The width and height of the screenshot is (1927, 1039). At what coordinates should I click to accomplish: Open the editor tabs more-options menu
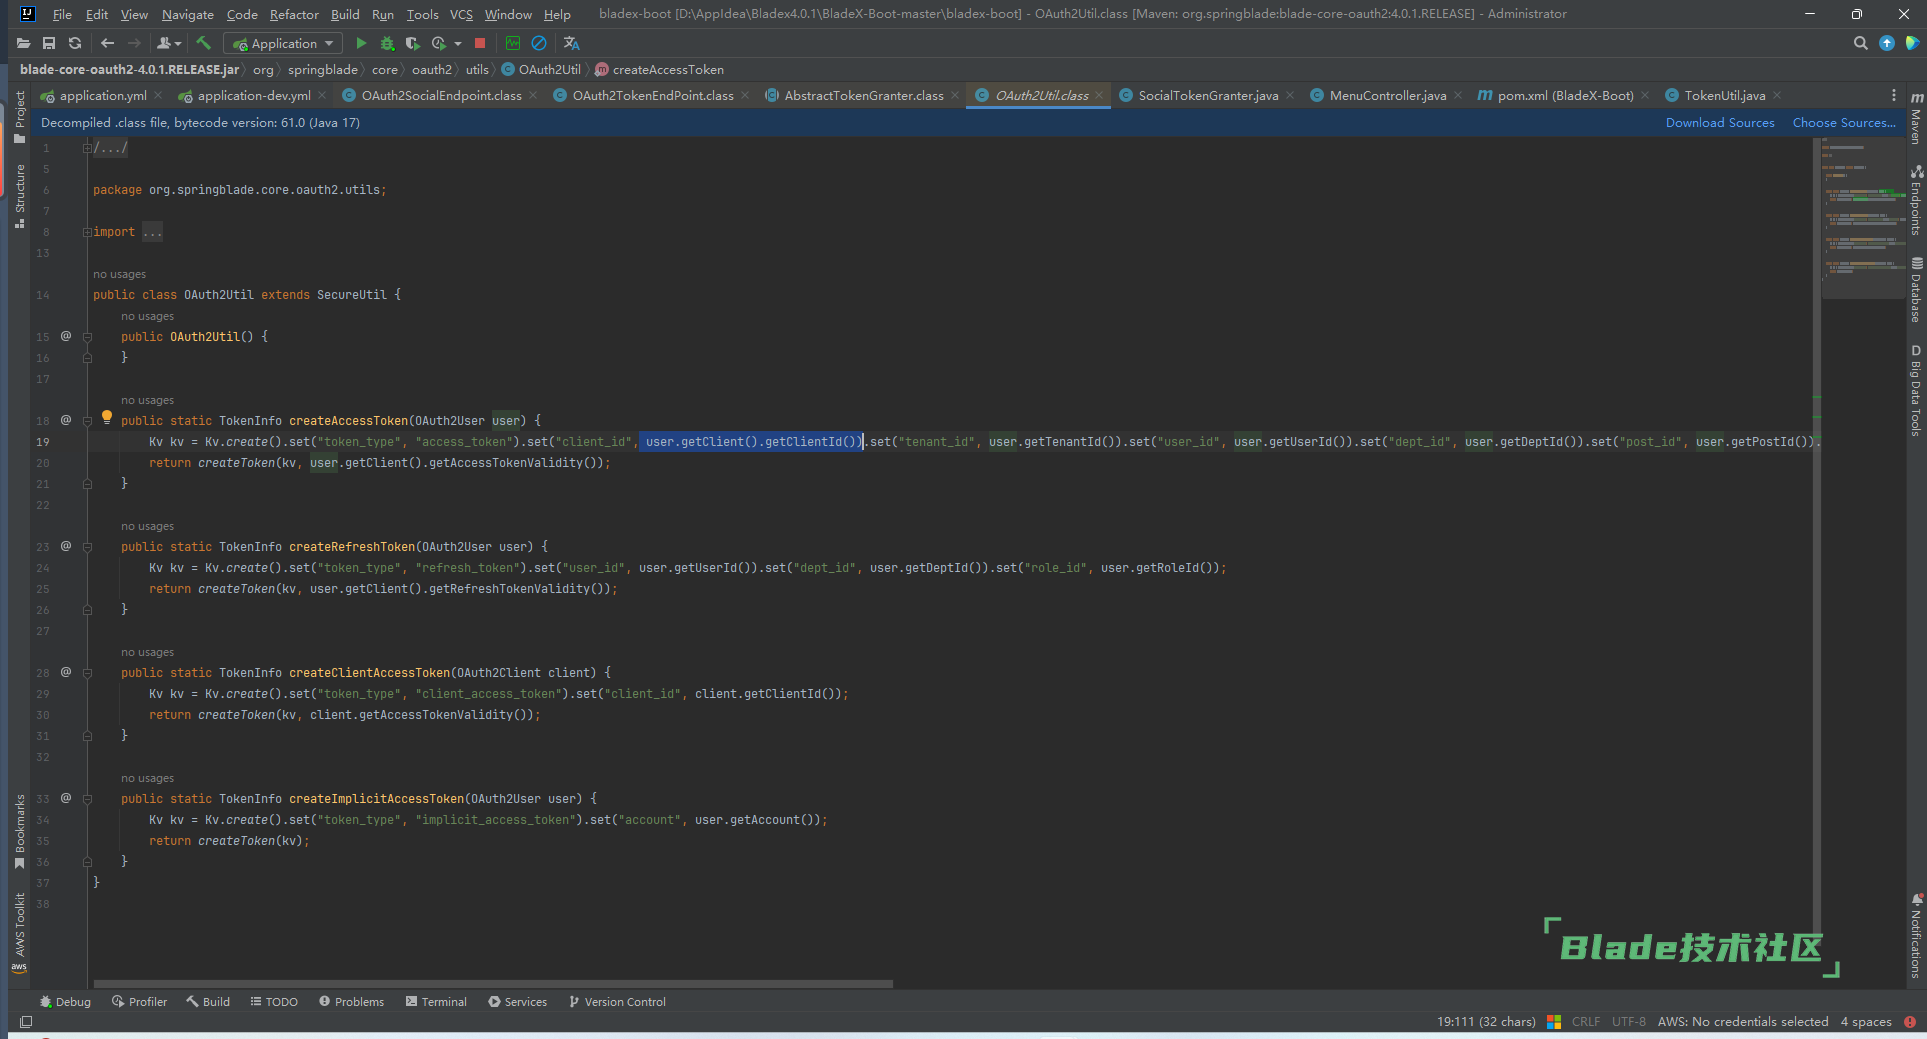click(1893, 95)
